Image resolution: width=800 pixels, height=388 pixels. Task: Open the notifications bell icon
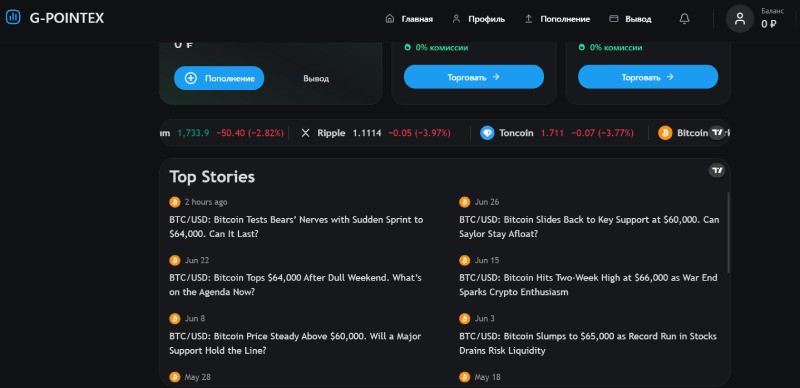[x=684, y=19]
